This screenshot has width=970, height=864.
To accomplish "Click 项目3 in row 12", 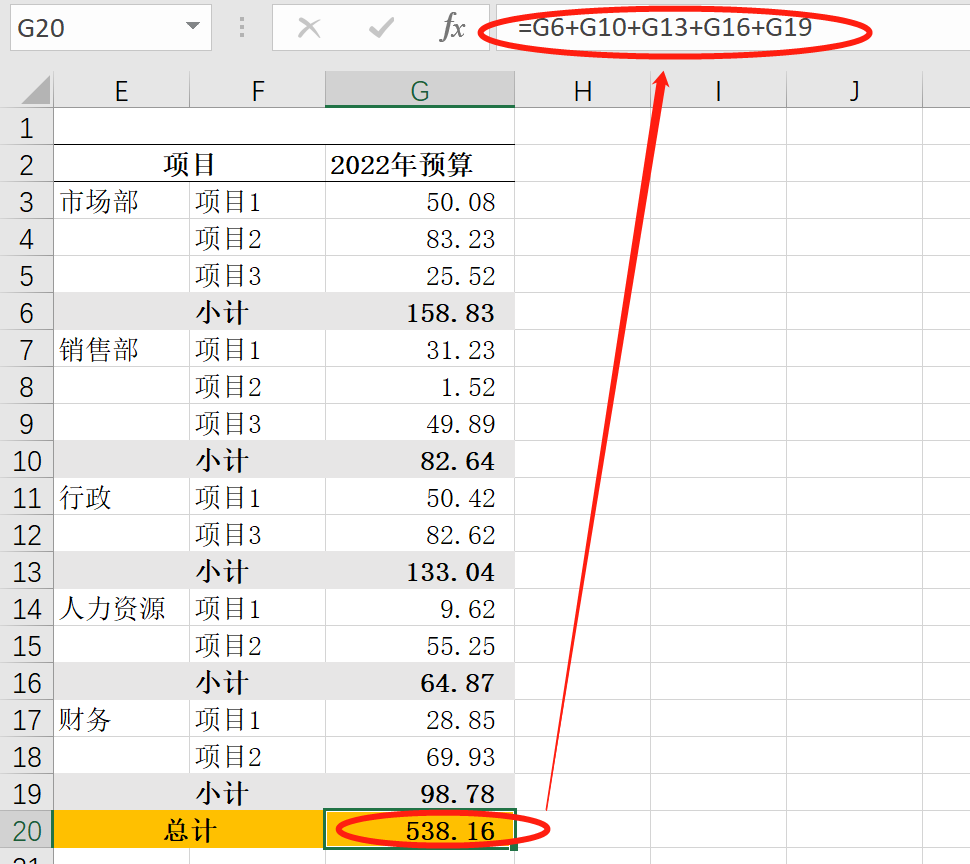I will tap(257, 534).
